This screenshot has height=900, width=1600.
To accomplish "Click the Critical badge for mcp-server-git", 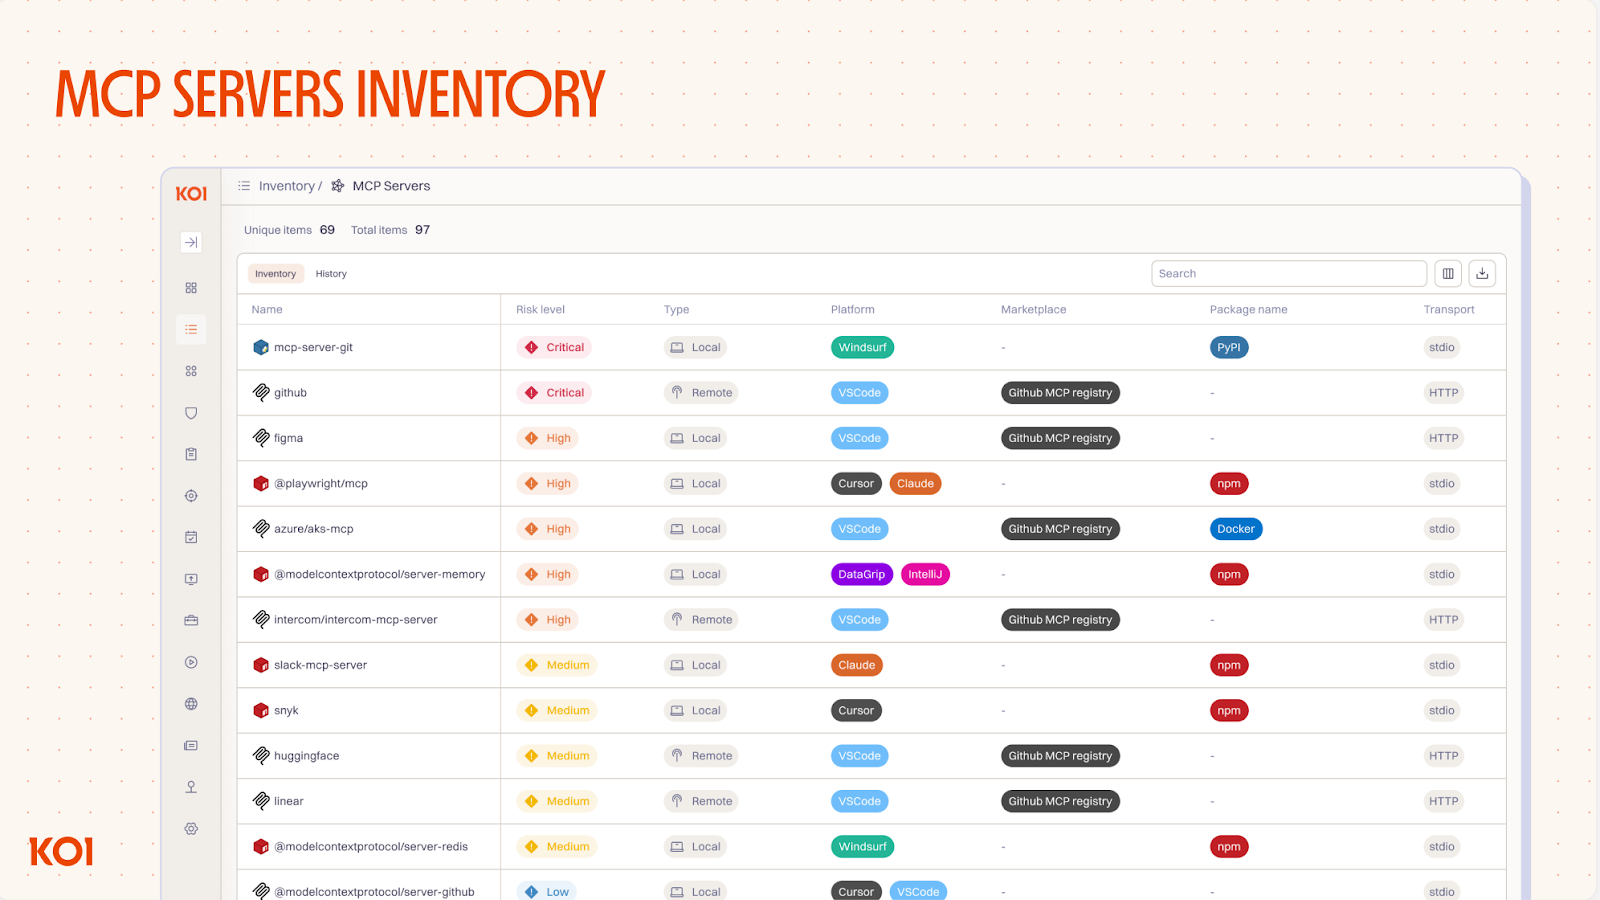I will point(554,348).
